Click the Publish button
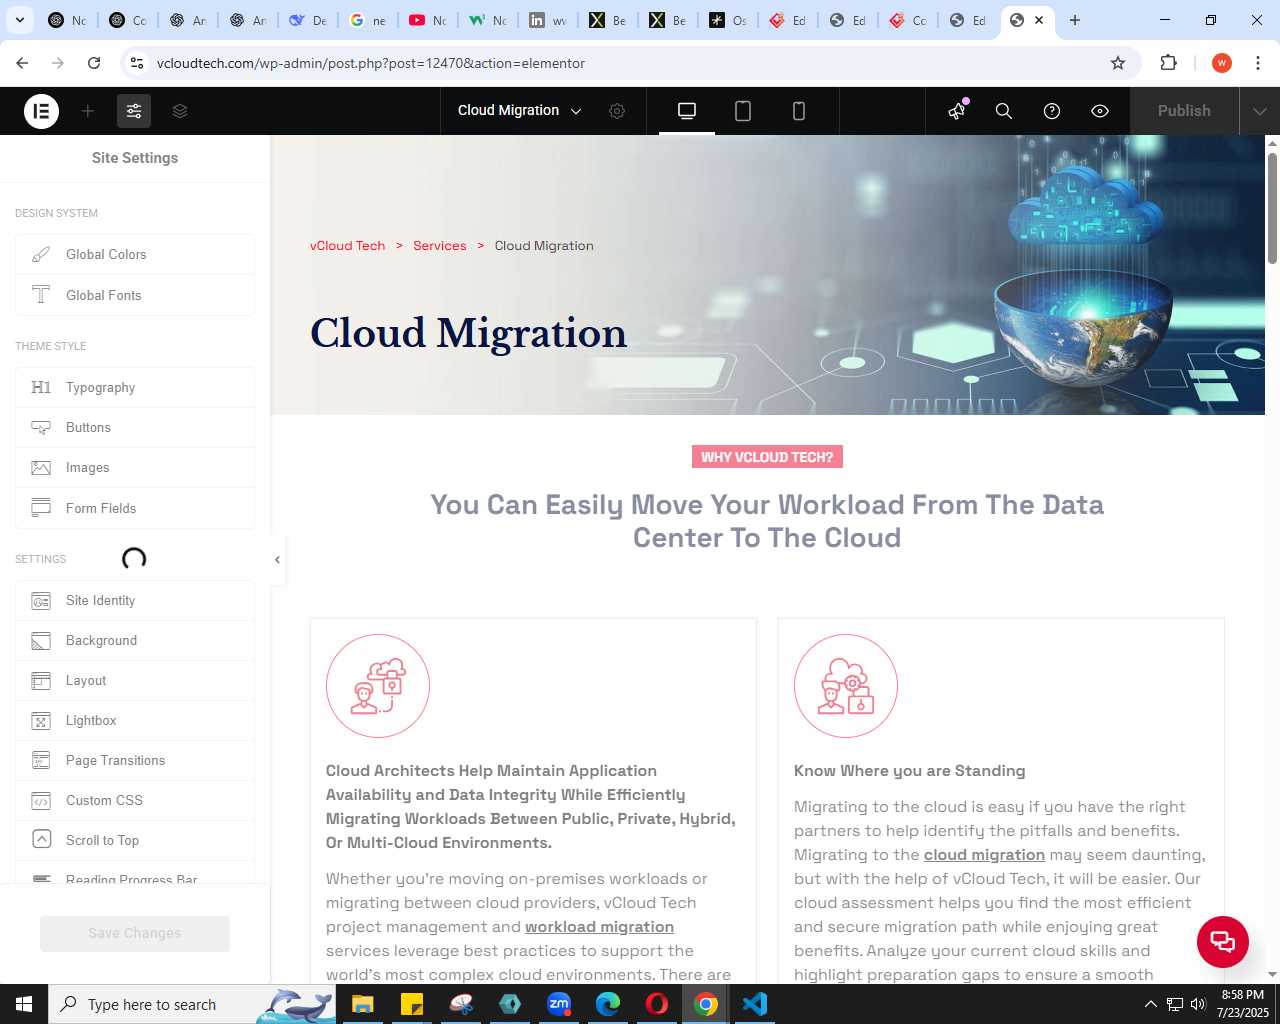Image resolution: width=1280 pixels, height=1024 pixels. pyautogui.click(x=1184, y=111)
